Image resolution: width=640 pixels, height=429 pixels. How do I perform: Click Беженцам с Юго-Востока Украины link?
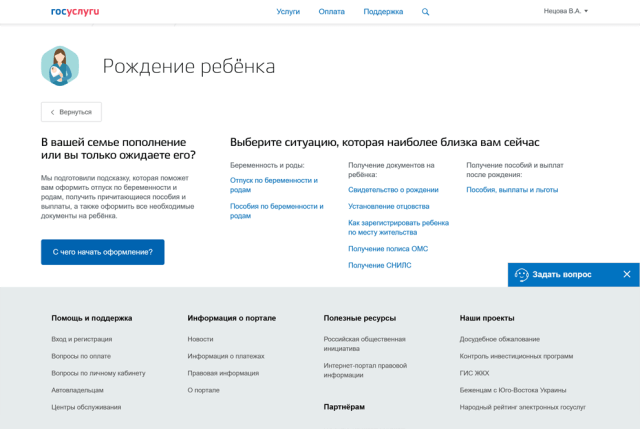pyautogui.click(x=513, y=390)
